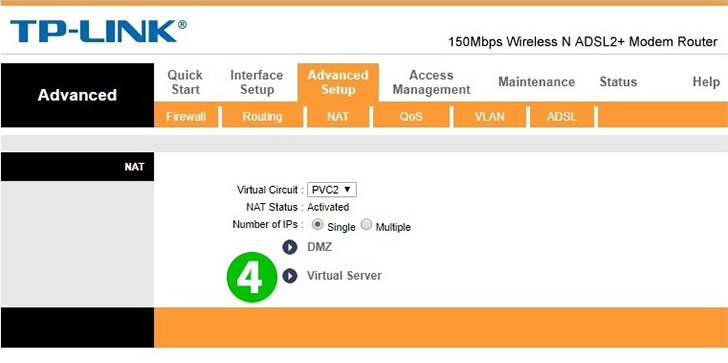Click the NAT Status Activated value

(328, 207)
